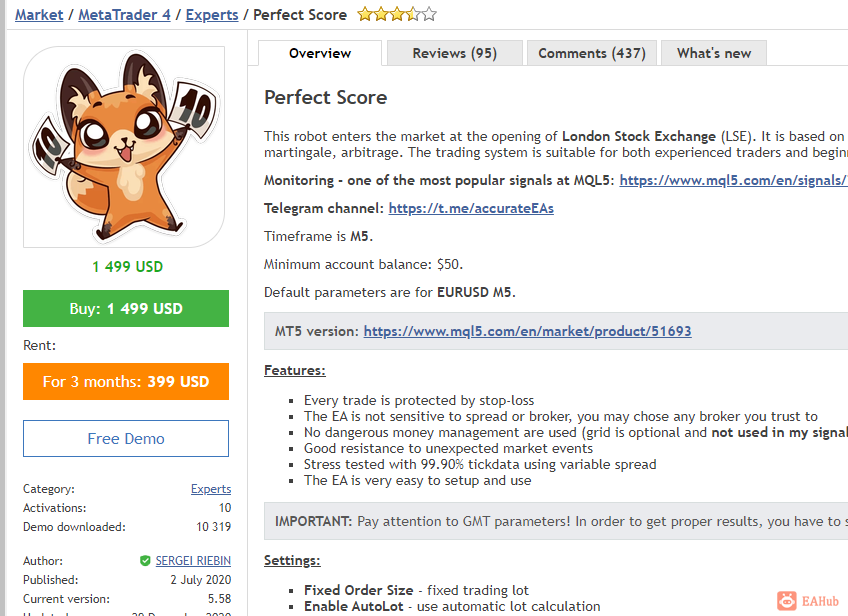Buy the product for 1 499 USD
The image size is (848, 616).
click(x=126, y=308)
